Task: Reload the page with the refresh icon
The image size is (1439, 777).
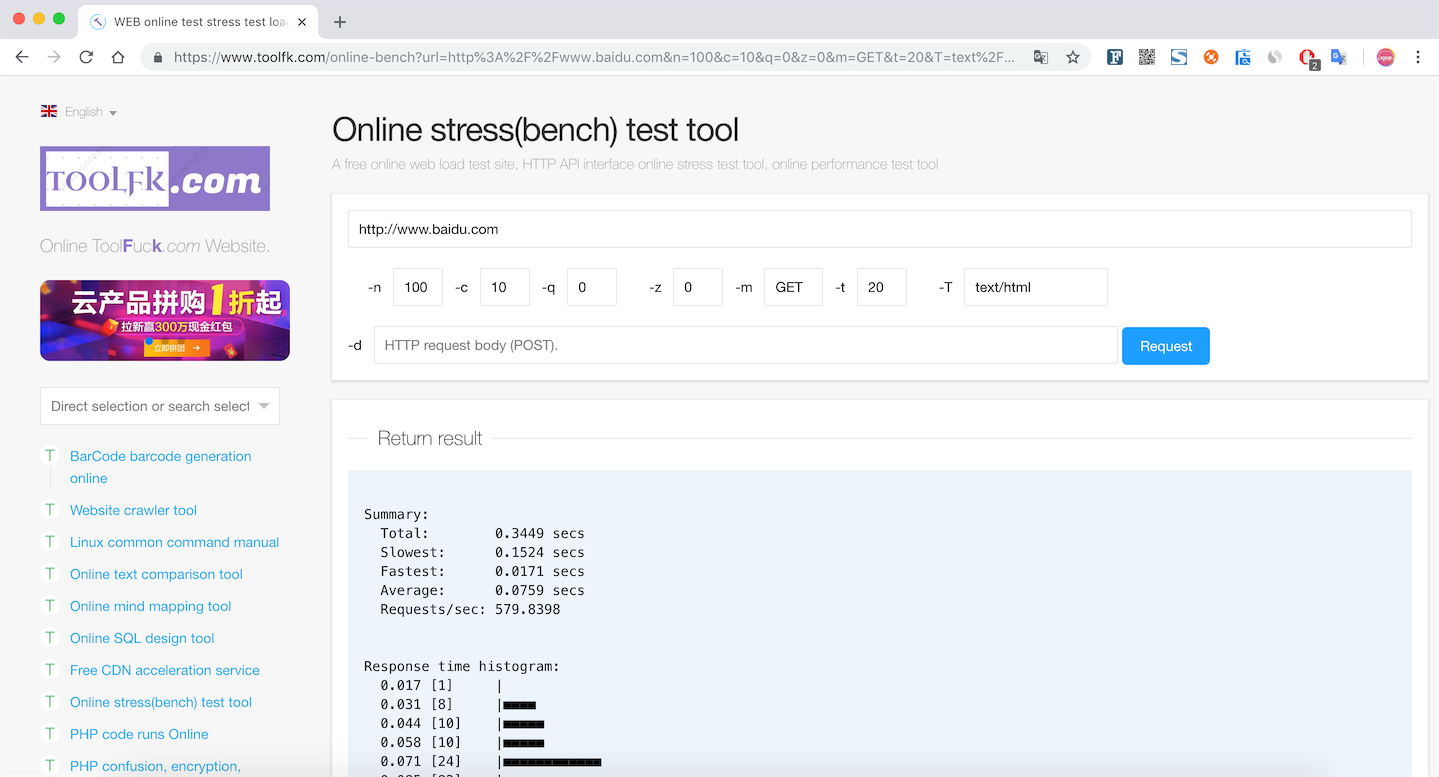Action: (86, 57)
